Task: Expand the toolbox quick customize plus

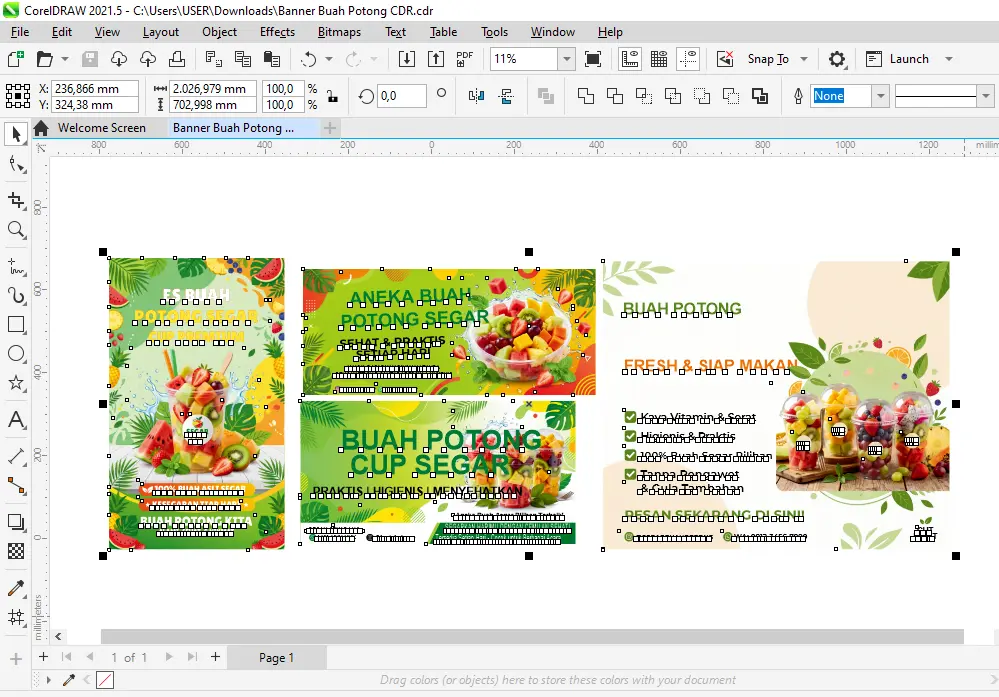Action: point(16,659)
